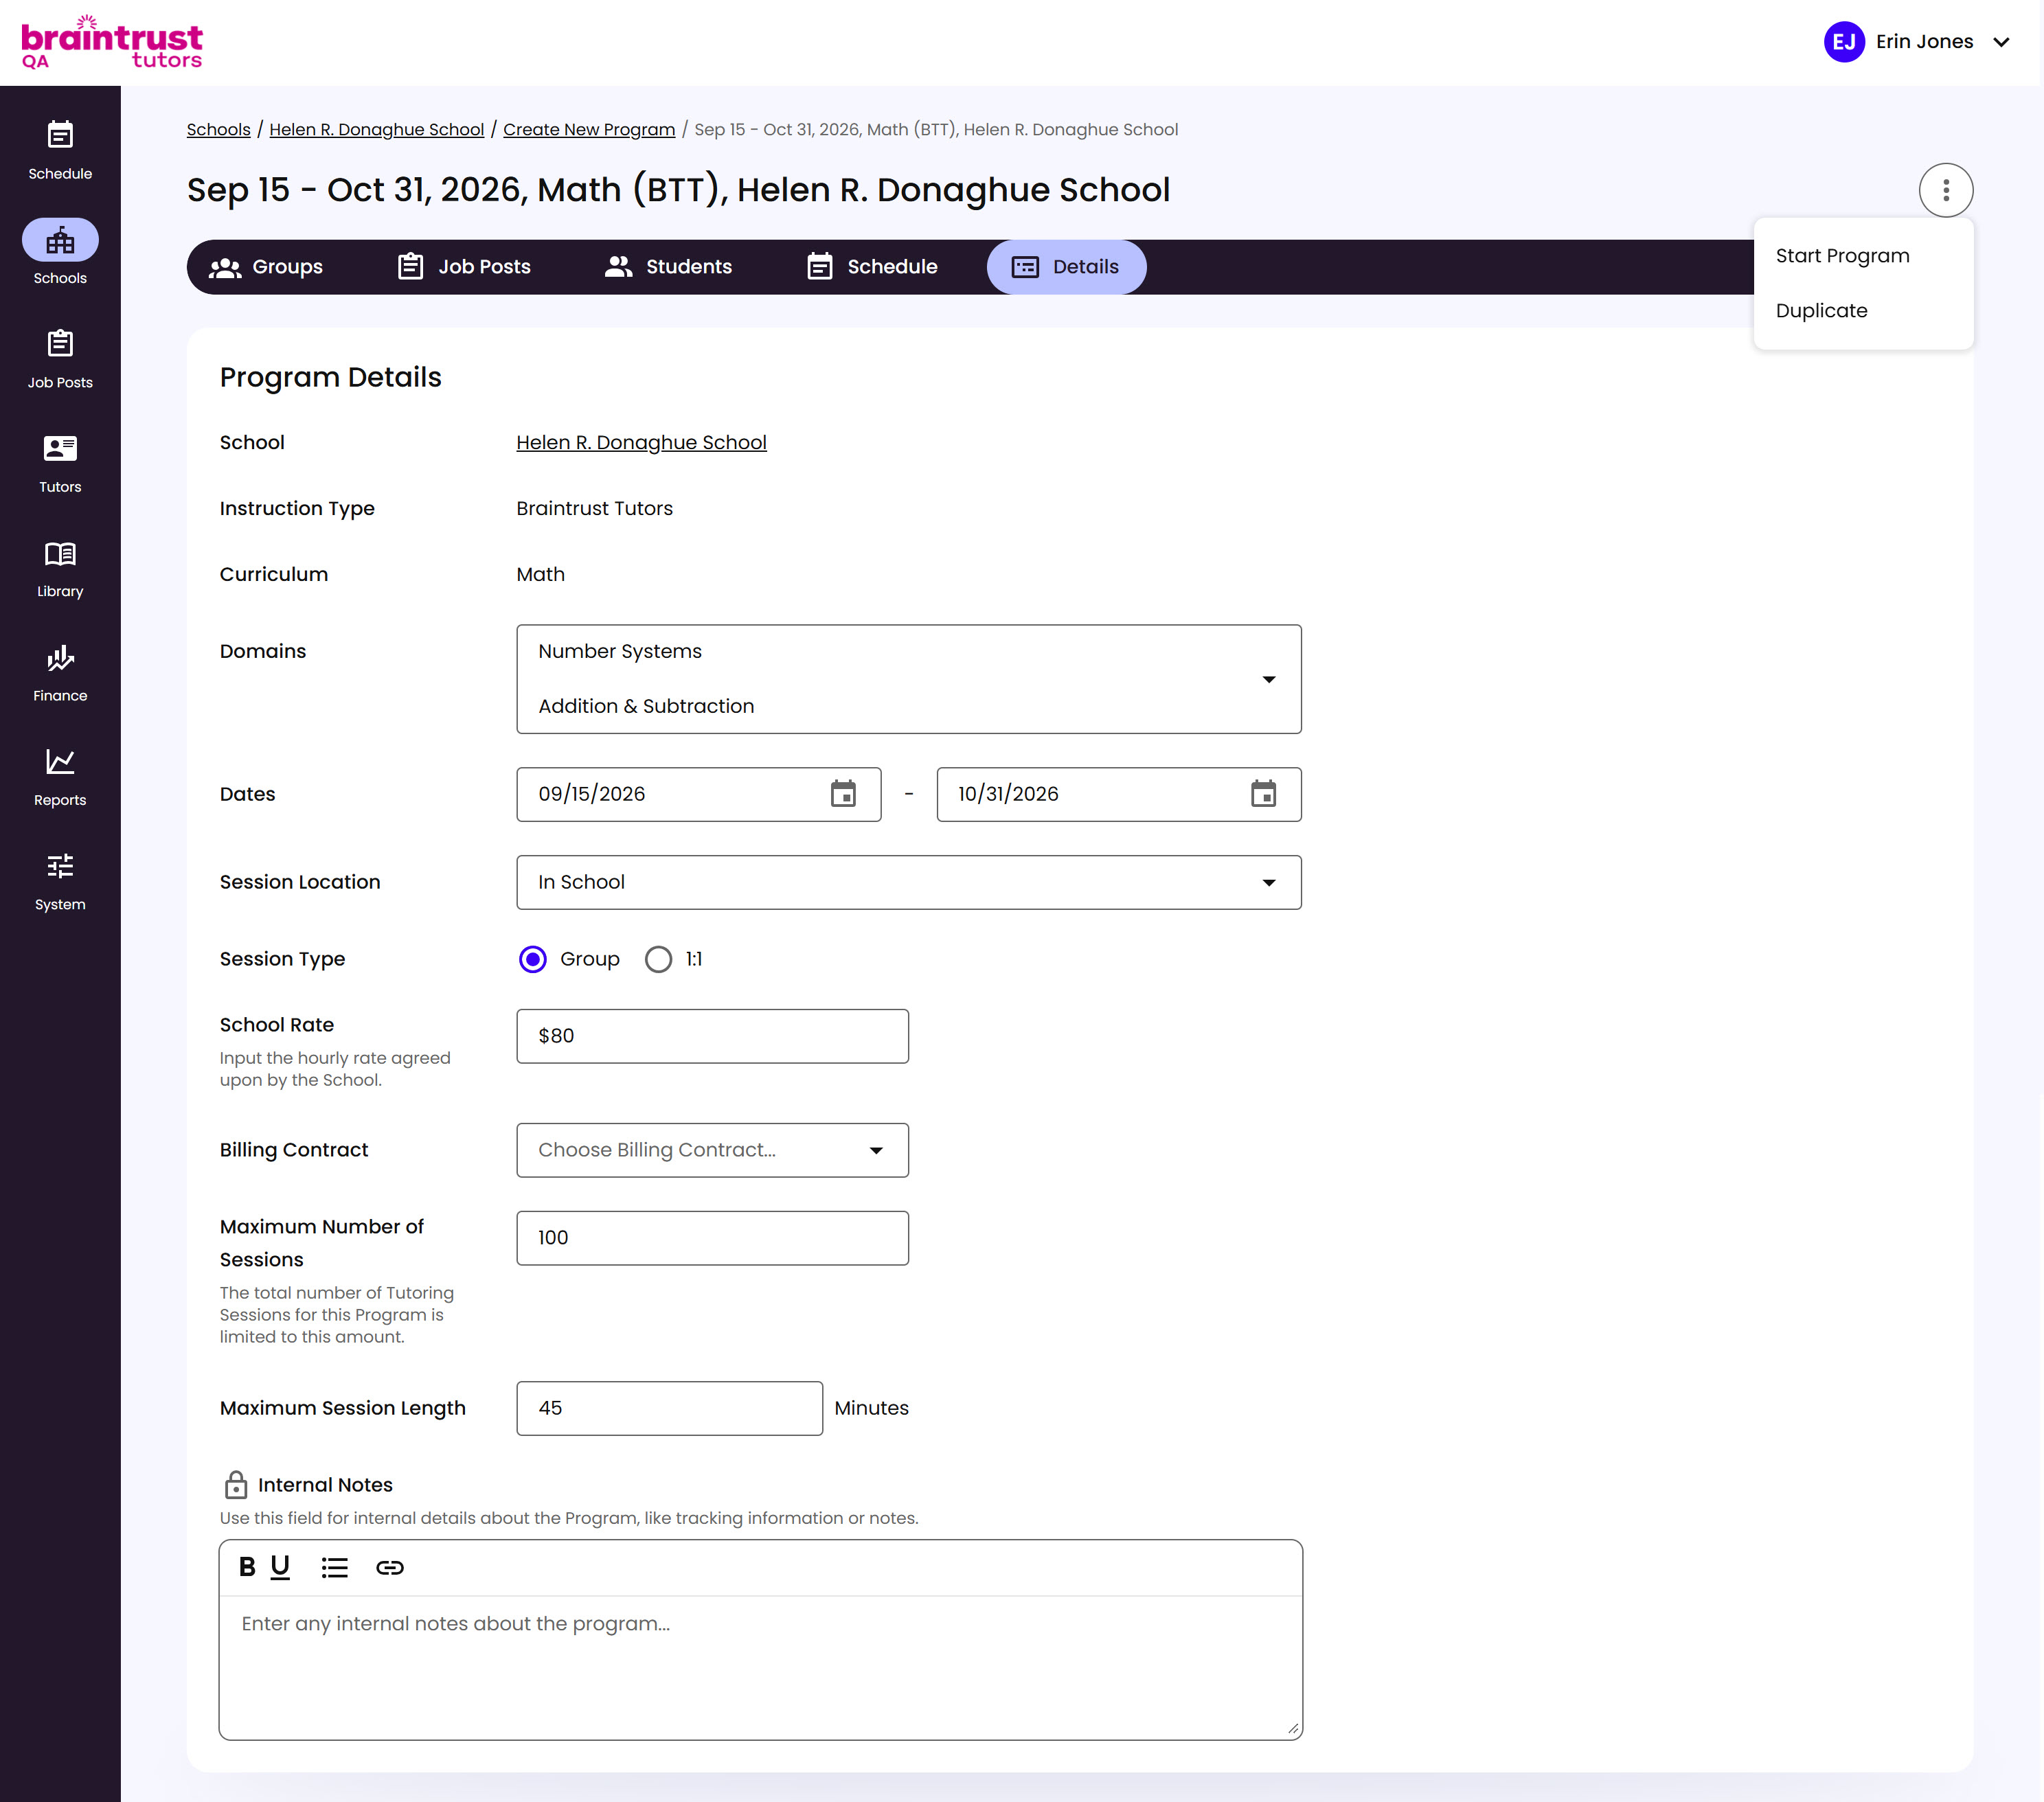Viewport: 2044px width, 1802px height.
Task: Go to Job Posts in sidebar
Action: click(60, 359)
